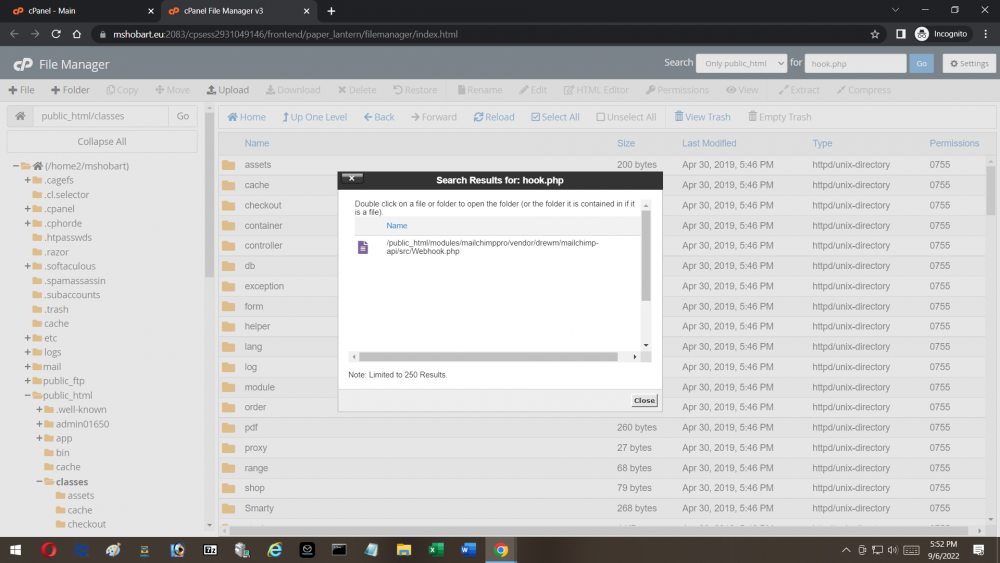The height and width of the screenshot is (563, 1000).
Task: Reload the file listing
Action: (x=494, y=117)
